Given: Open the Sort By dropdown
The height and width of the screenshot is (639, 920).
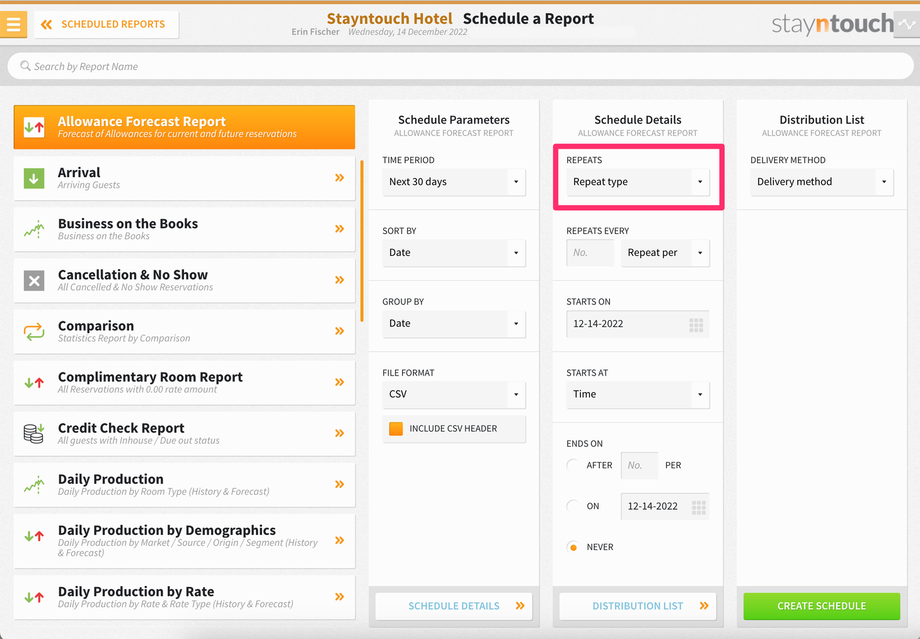Looking at the screenshot, I should point(454,253).
